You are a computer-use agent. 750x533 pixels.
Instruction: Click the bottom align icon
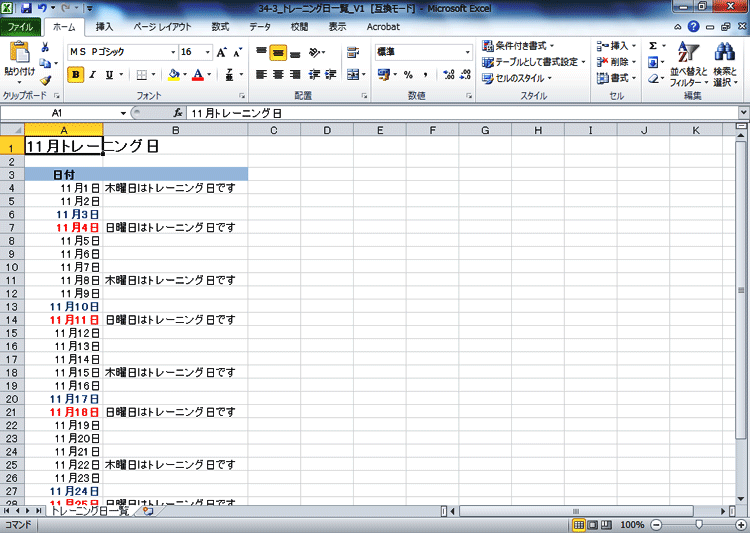(x=295, y=53)
